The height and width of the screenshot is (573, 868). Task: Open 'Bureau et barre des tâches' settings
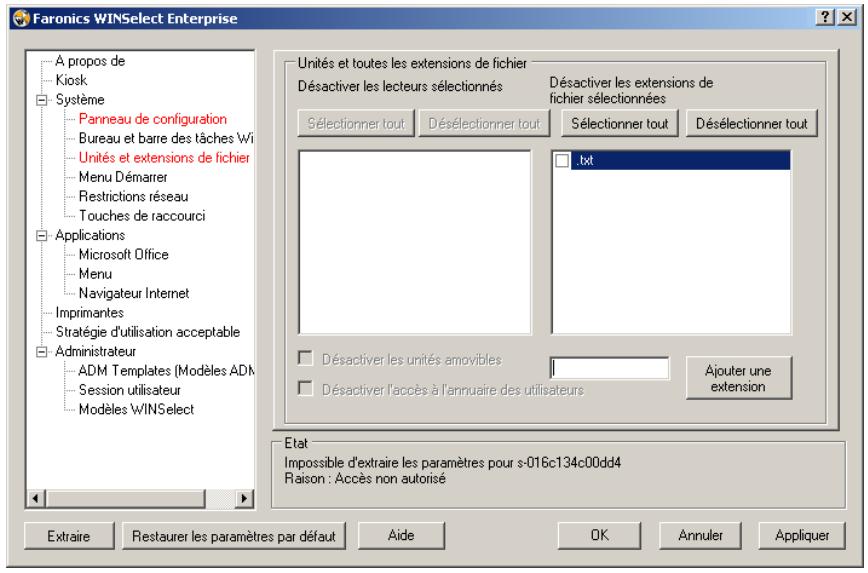[166, 138]
